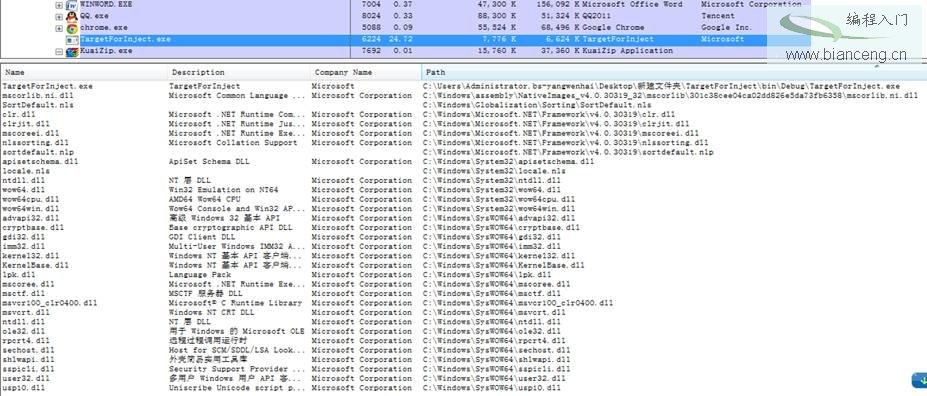Click the Word icon beside WINWORD.EXE
The image size is (927, 396).
coord(72,4)
